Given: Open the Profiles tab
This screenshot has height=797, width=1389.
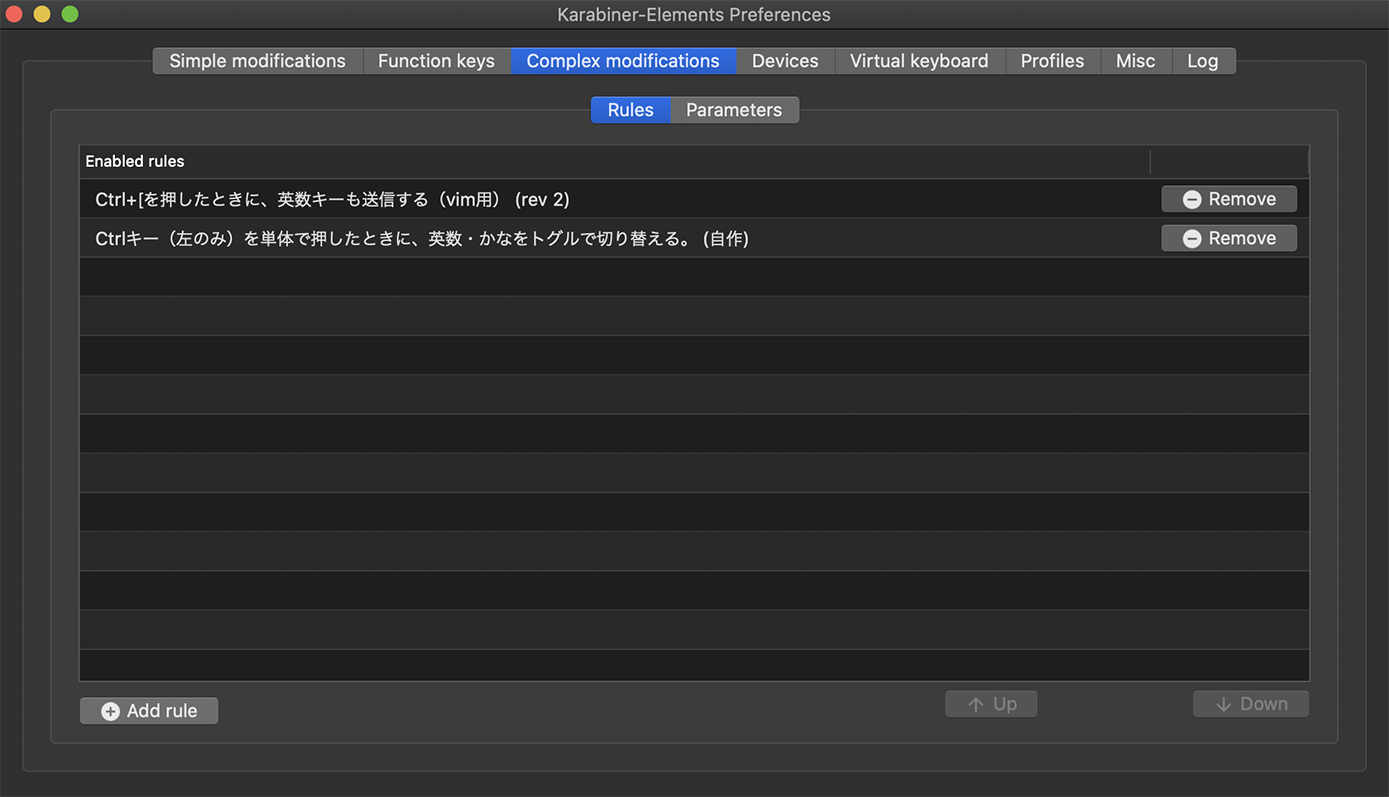Looking at the screenshot, I should [1052, 61].
